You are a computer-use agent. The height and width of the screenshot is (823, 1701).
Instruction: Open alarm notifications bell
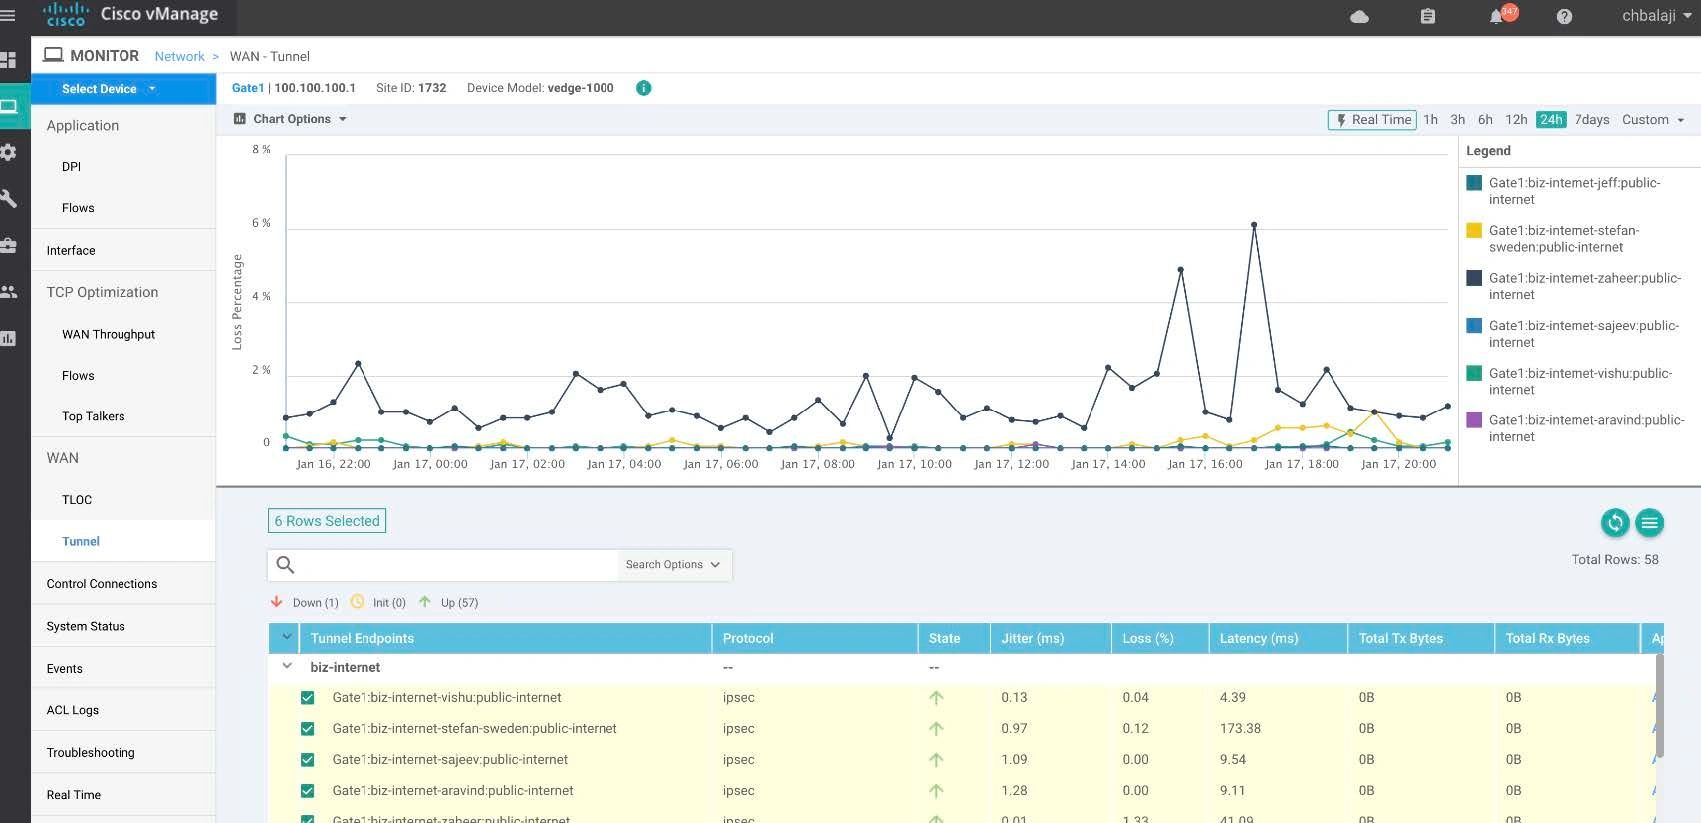pos(1497,17)
